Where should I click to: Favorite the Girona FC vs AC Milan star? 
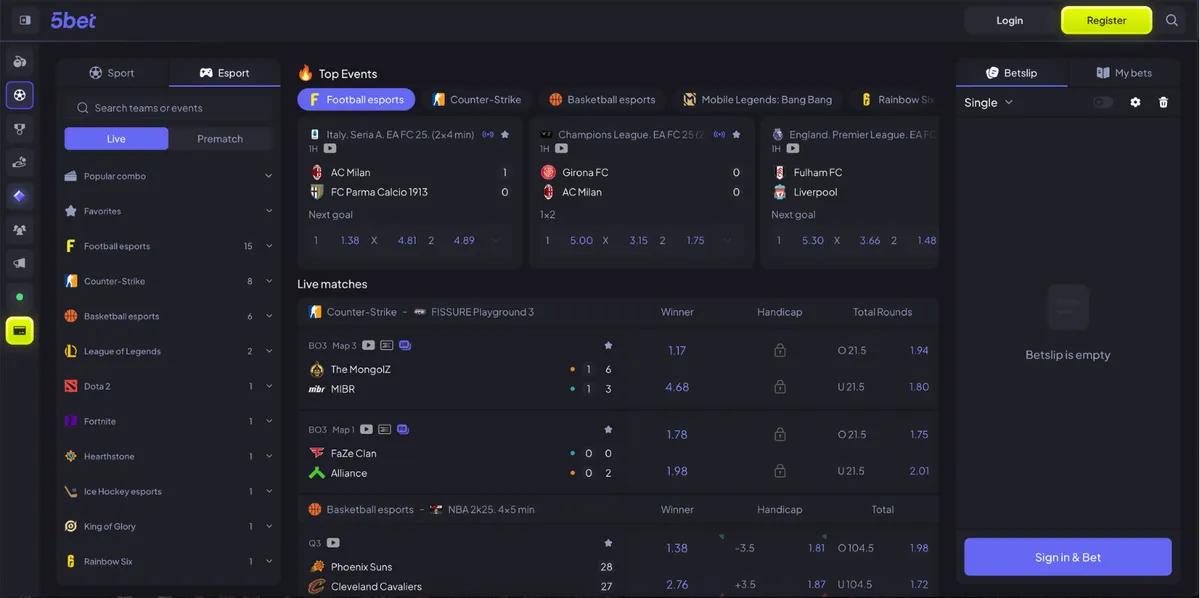point(736,134)
